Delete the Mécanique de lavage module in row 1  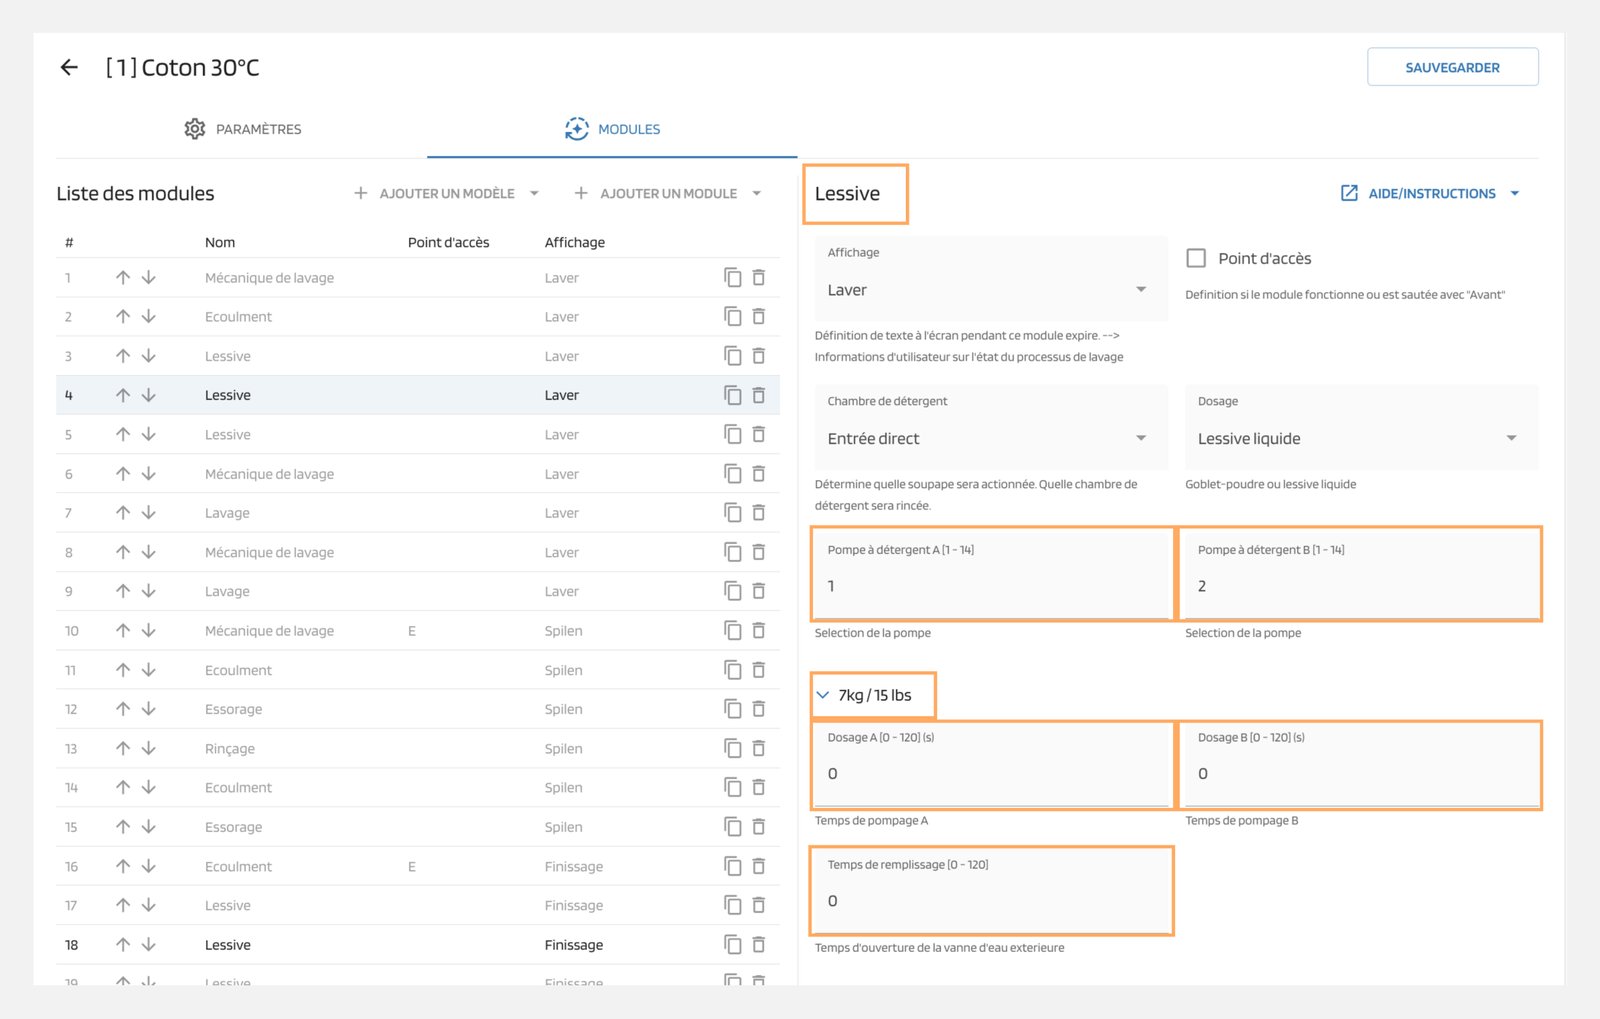(x=758, y=277)
